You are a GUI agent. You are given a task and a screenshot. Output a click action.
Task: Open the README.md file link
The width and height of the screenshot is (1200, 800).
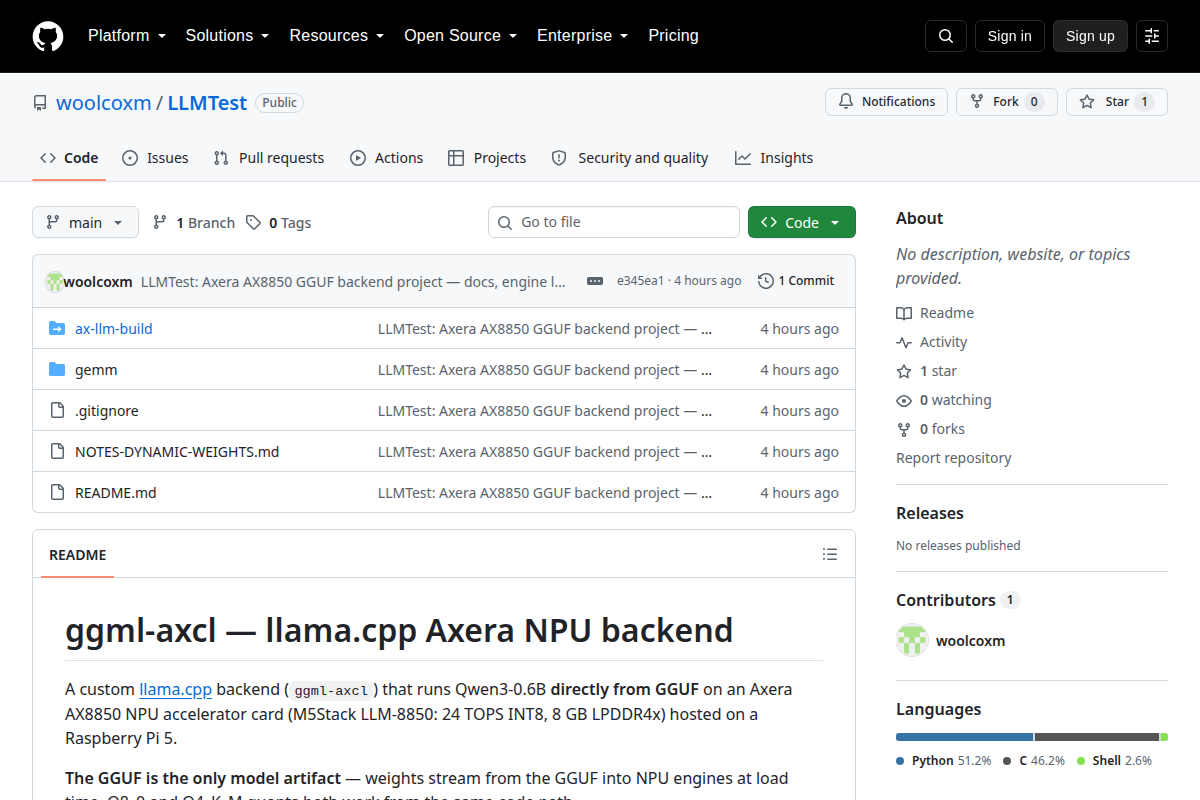116,493
